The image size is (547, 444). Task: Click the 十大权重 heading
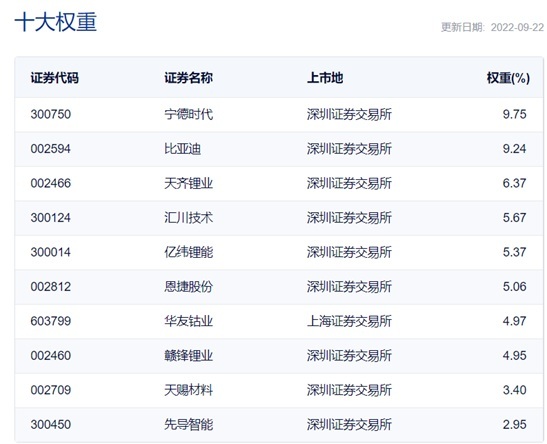55,22
